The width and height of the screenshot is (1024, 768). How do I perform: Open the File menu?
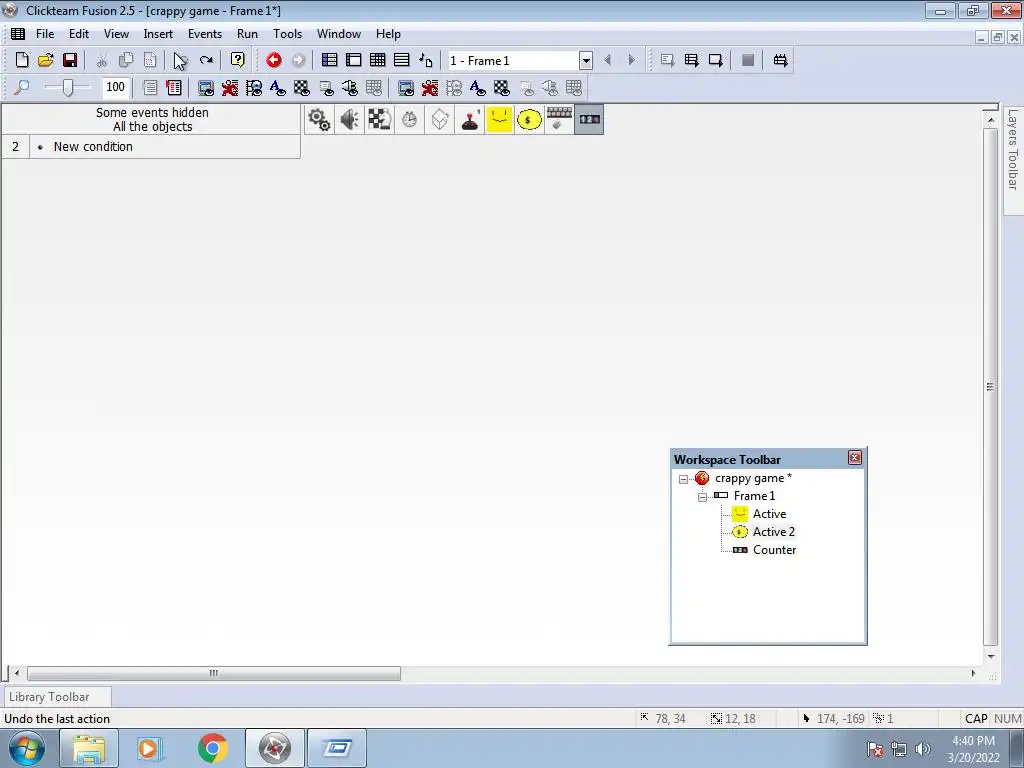44,34
